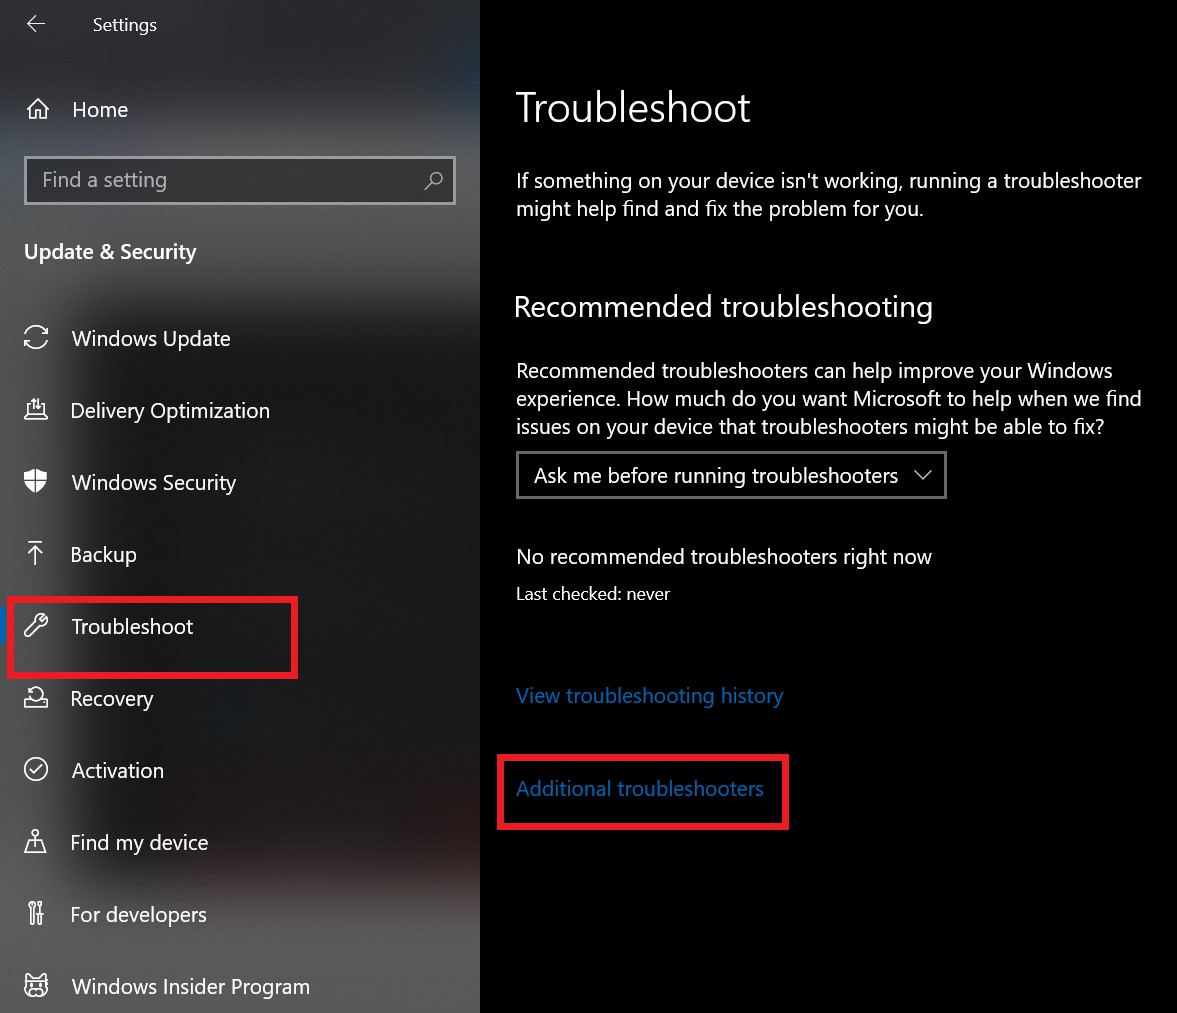The height and width of the screenshot is (1013, 1177).
Task: Click the Home house icon
Action: point(37,110)
